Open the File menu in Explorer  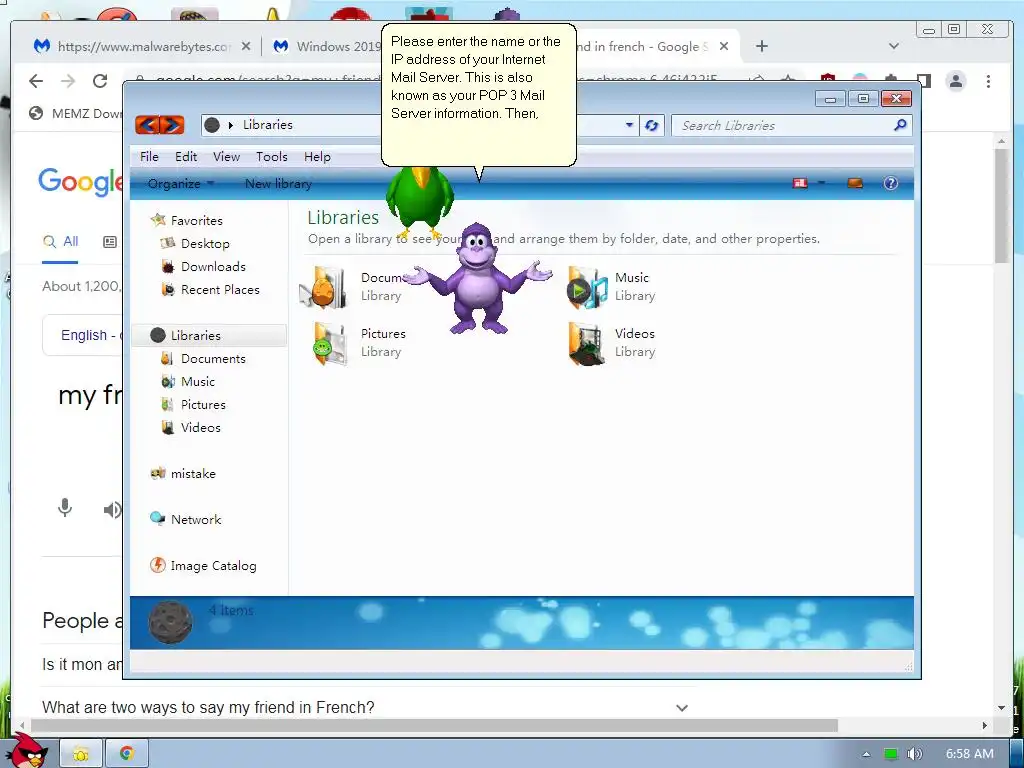[149, 157]
